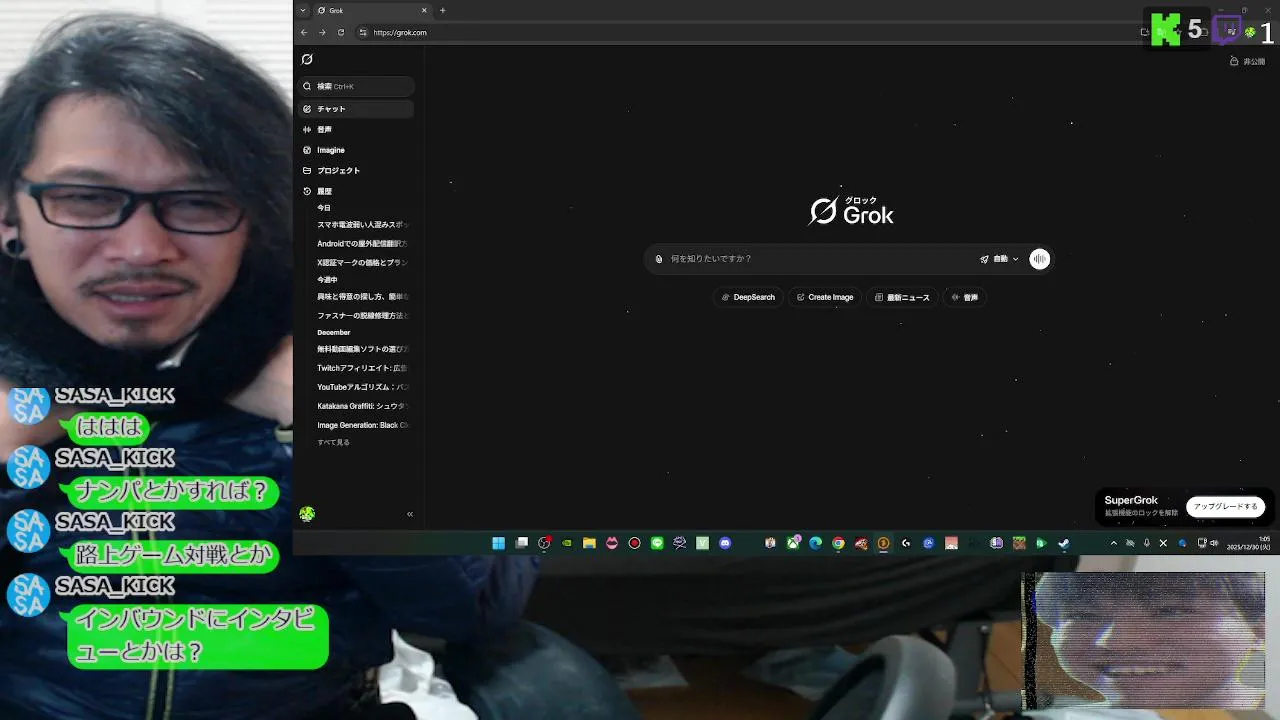The width and height of the screenshot is (1280, 720).
Task: Open the history chat スマホ電波弱い人混みスポット
Action: pyautogui.click(x=363, y=225)
